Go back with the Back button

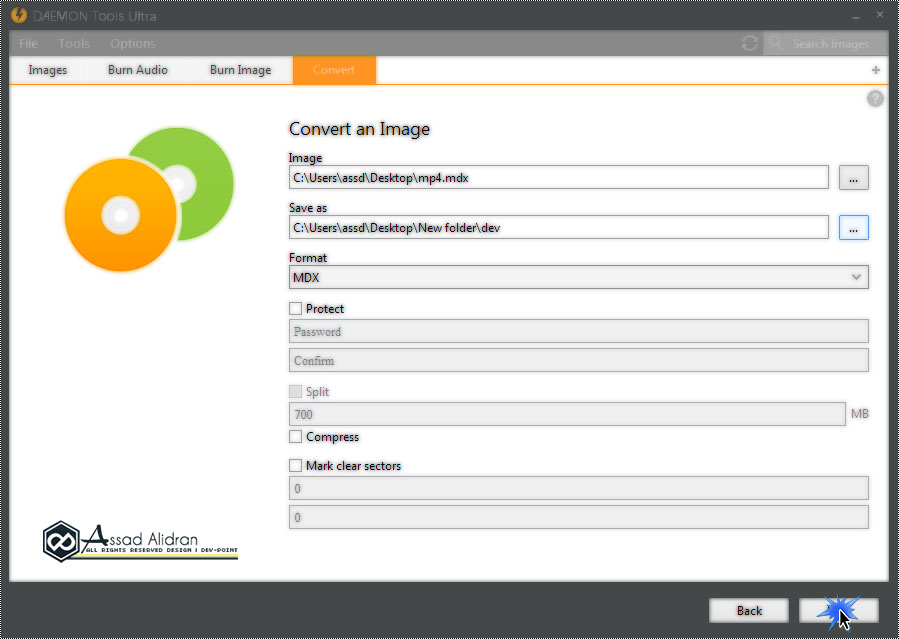click(x=749, y=611)
